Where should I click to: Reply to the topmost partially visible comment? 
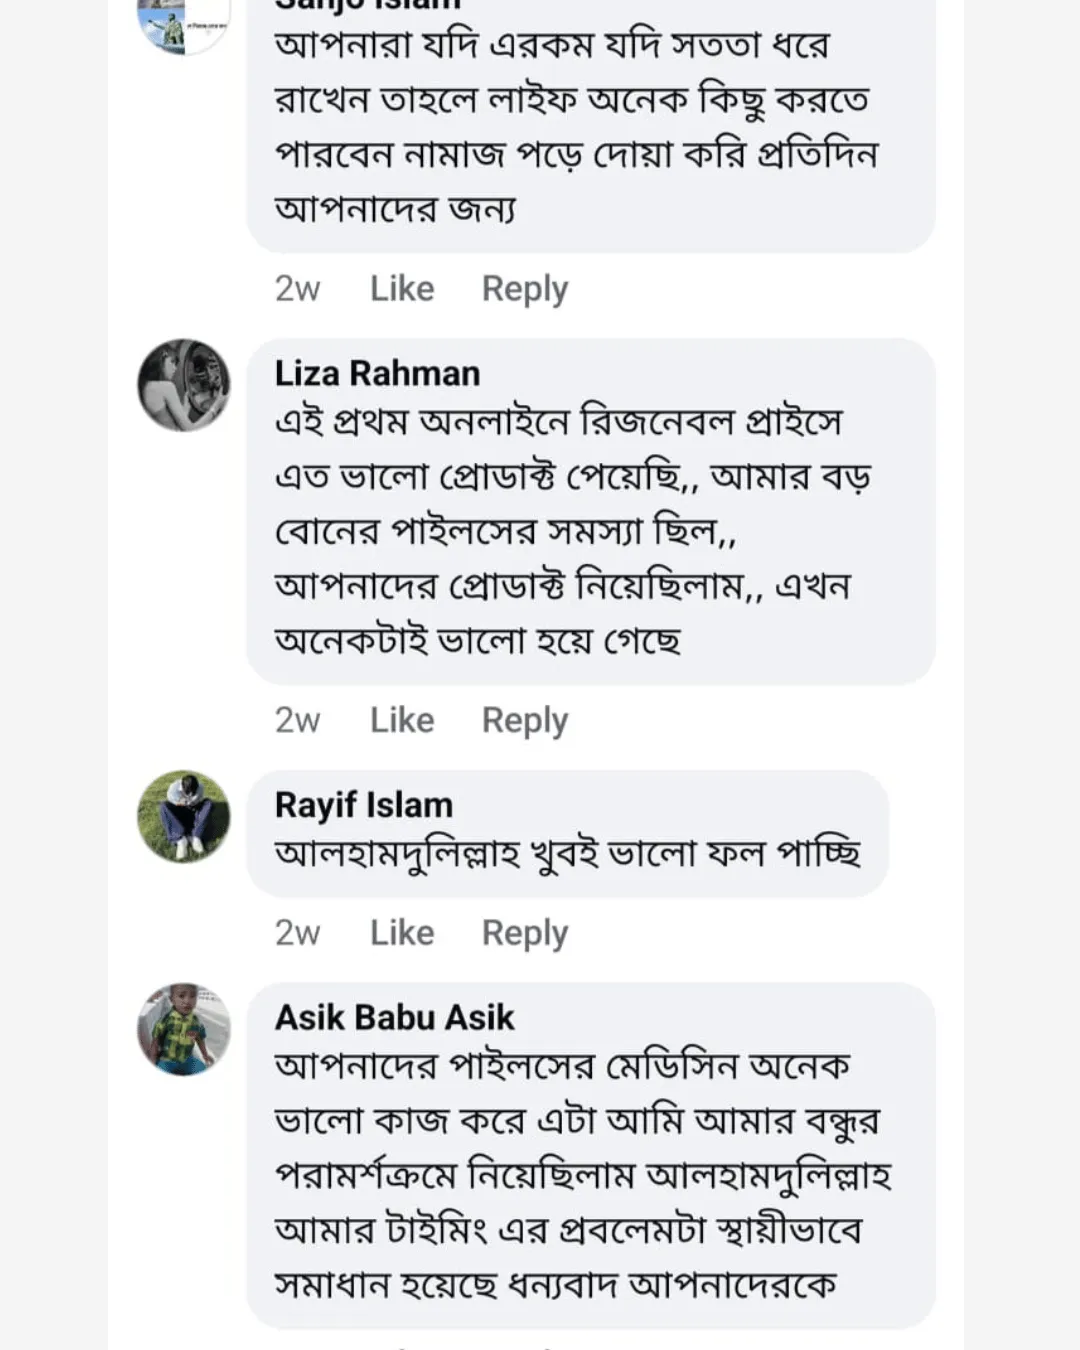point(525,288)
